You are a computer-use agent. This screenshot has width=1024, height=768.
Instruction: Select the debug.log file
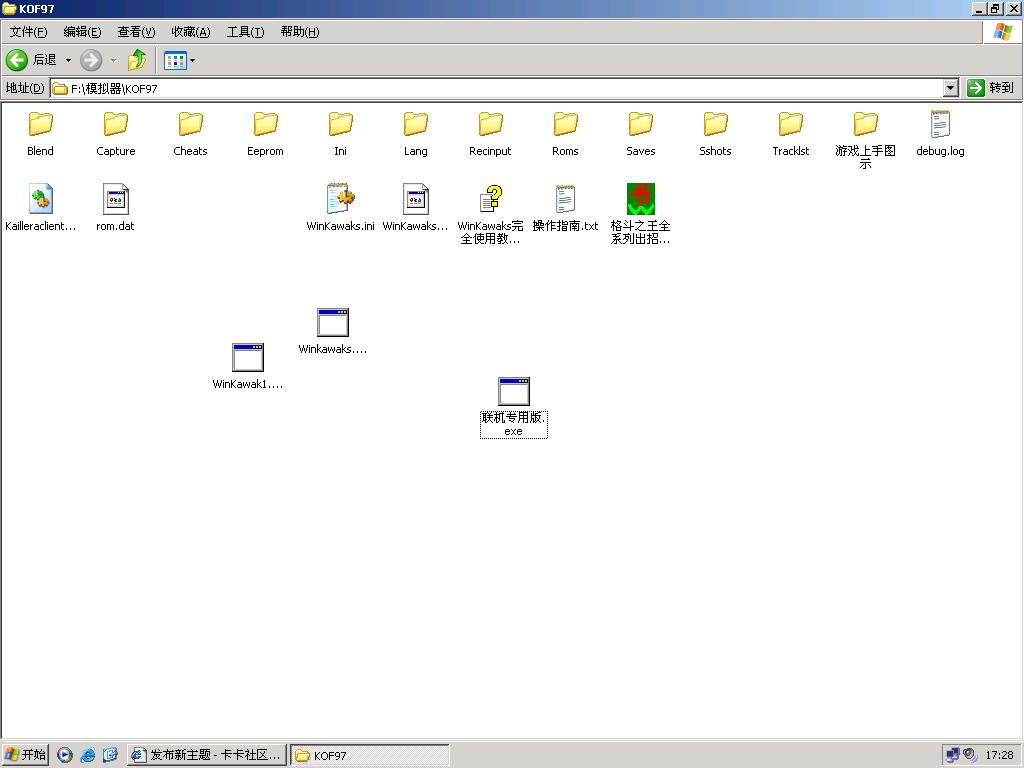[940, 134]
